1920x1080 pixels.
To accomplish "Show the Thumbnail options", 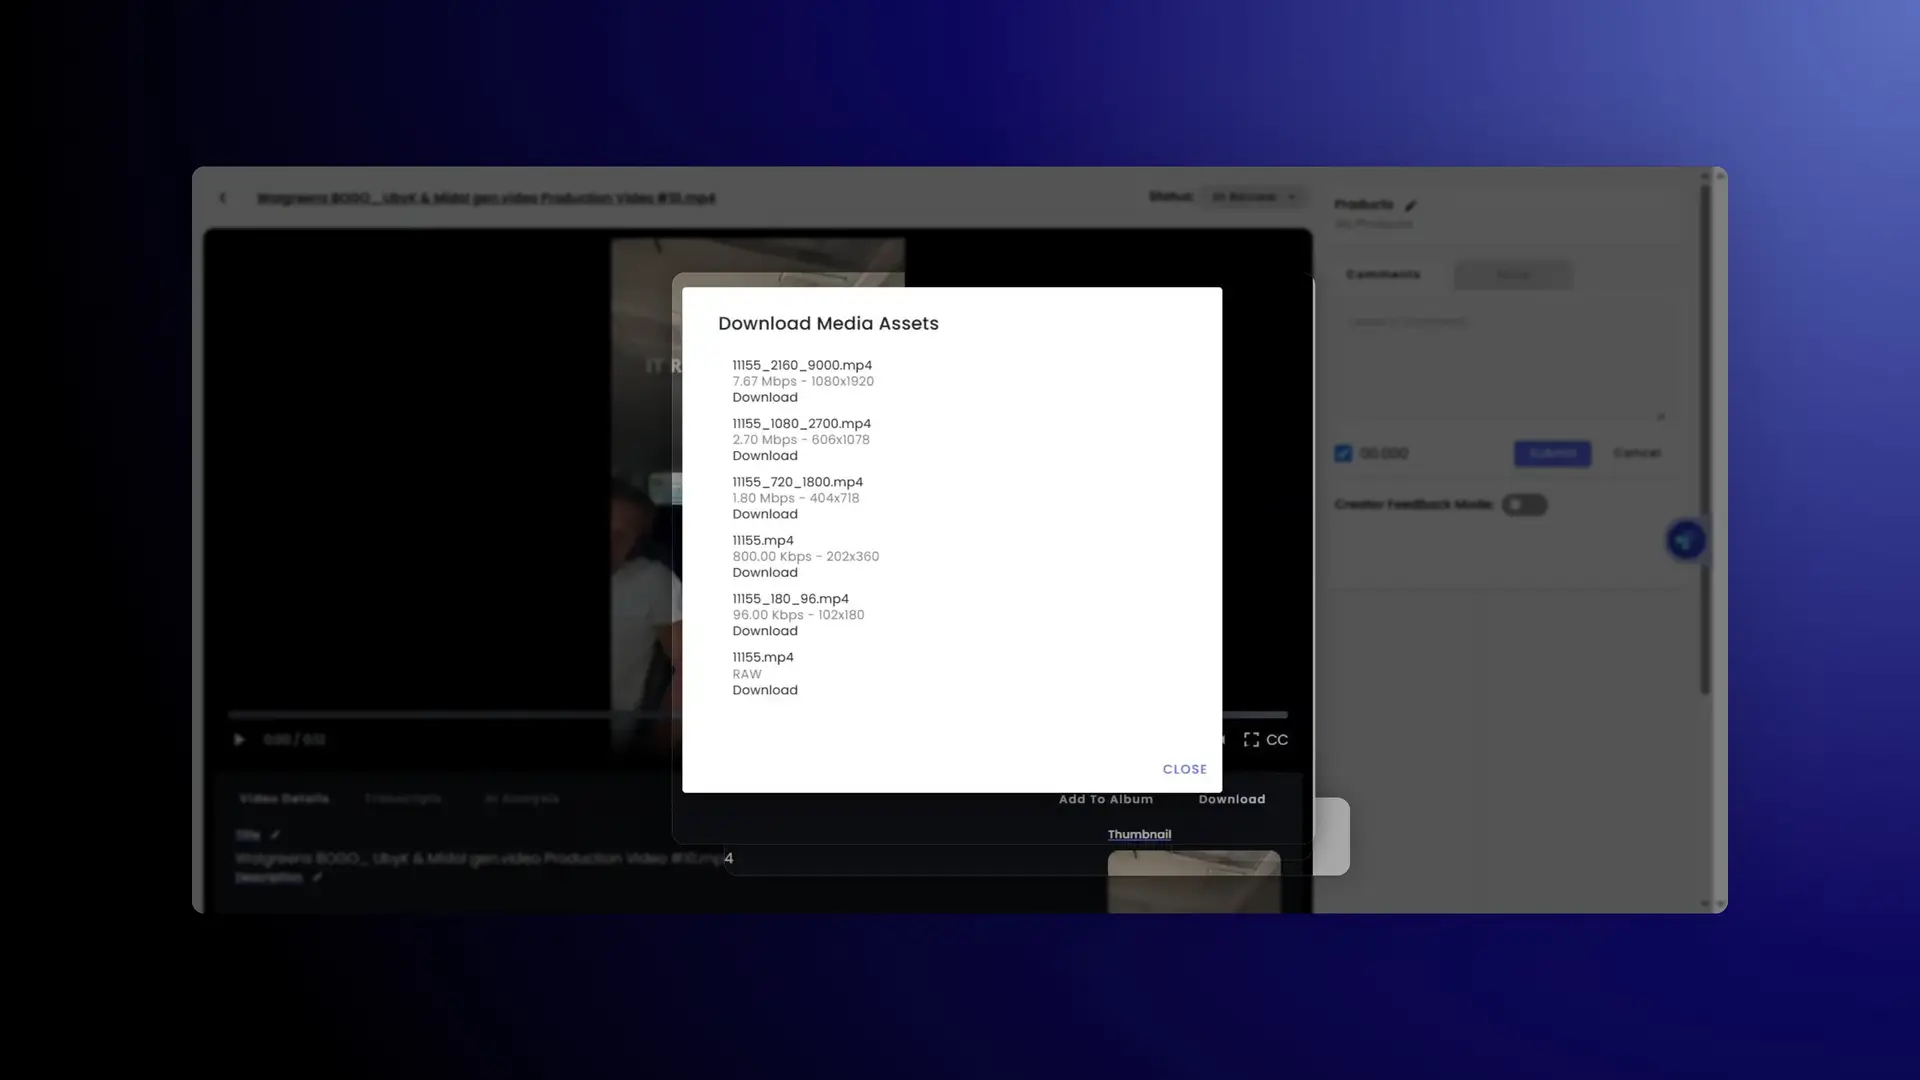I will pyautogui.click(x=1139, y=833).
